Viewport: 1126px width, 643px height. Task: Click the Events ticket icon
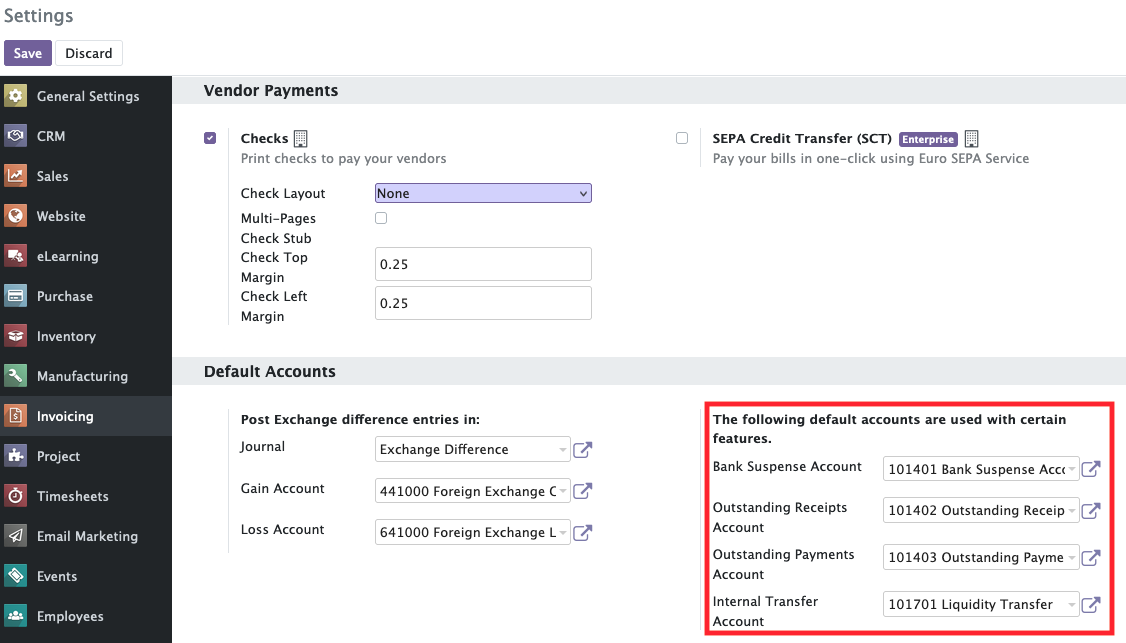(x=15, y=575)
